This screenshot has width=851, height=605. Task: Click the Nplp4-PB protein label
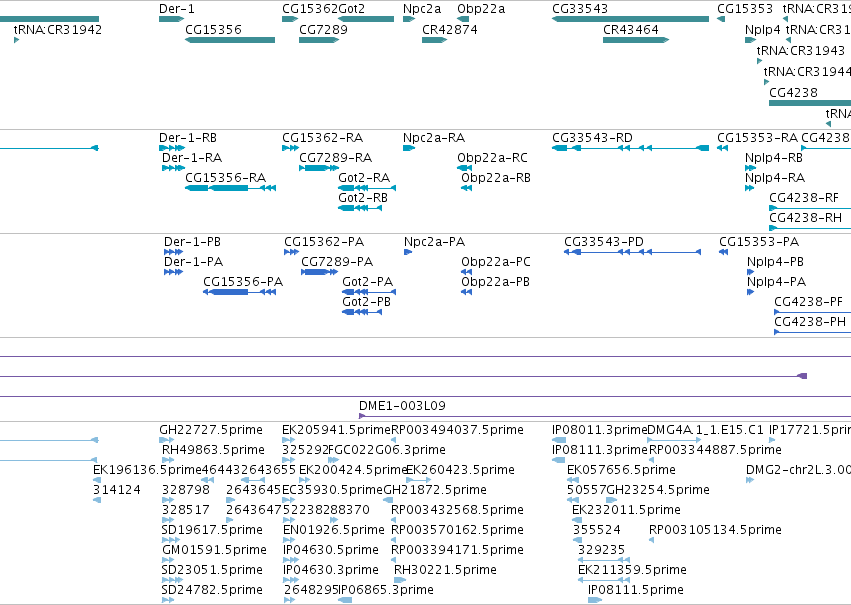point(775,262)
